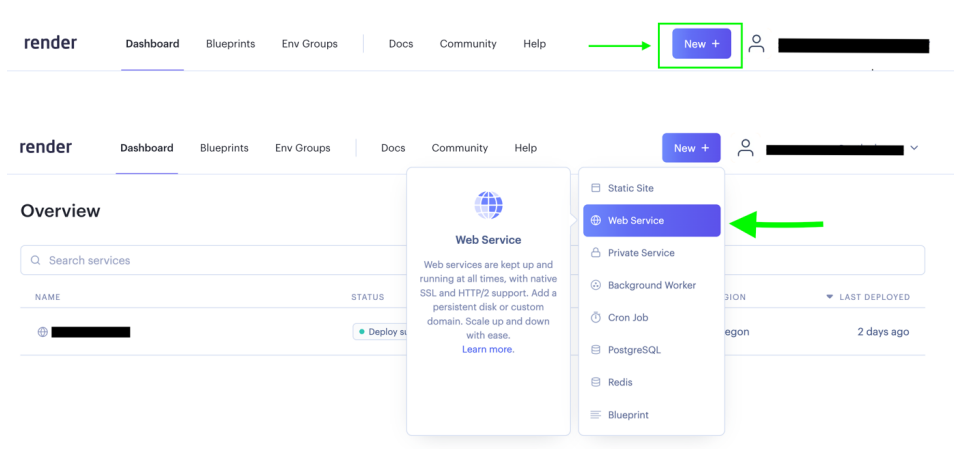The width and height of the screenshot is (968, 450).
Task: Click the Deploy status badge in service row
Action: (x=380, y=332)
